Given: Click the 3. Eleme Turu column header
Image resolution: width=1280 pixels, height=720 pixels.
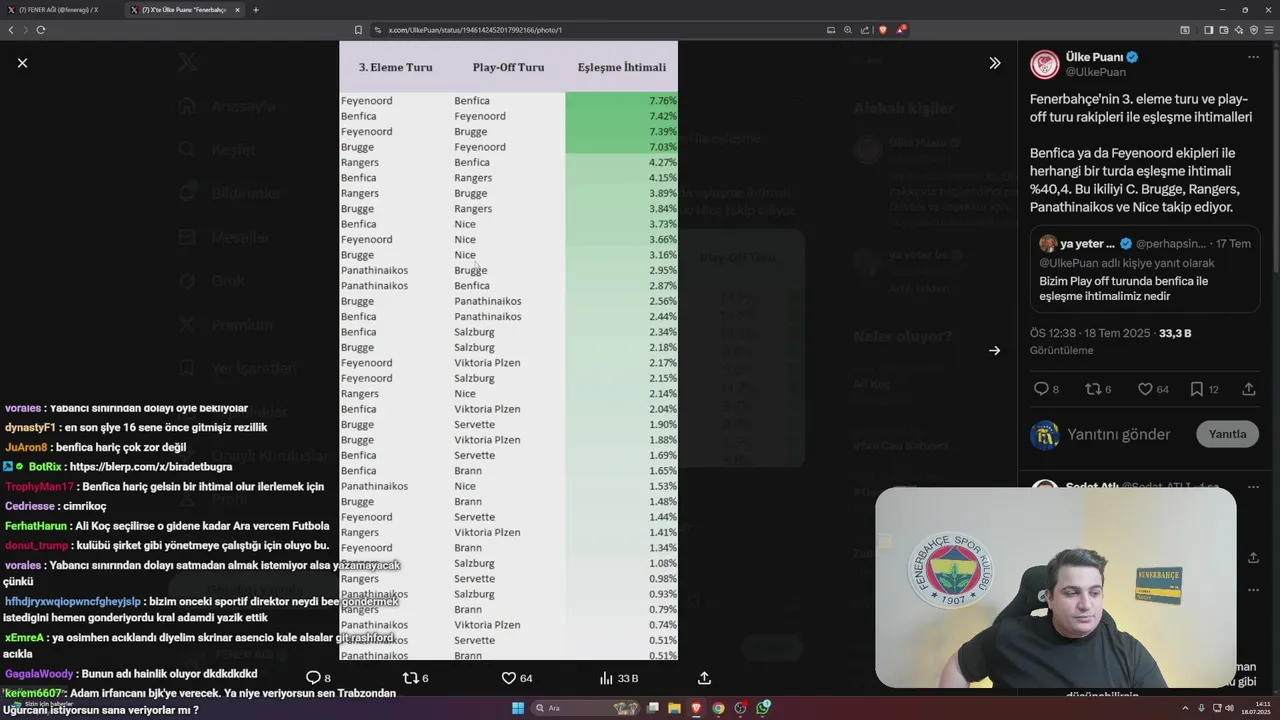Looking at the screenshot, I should pos(396,67).
